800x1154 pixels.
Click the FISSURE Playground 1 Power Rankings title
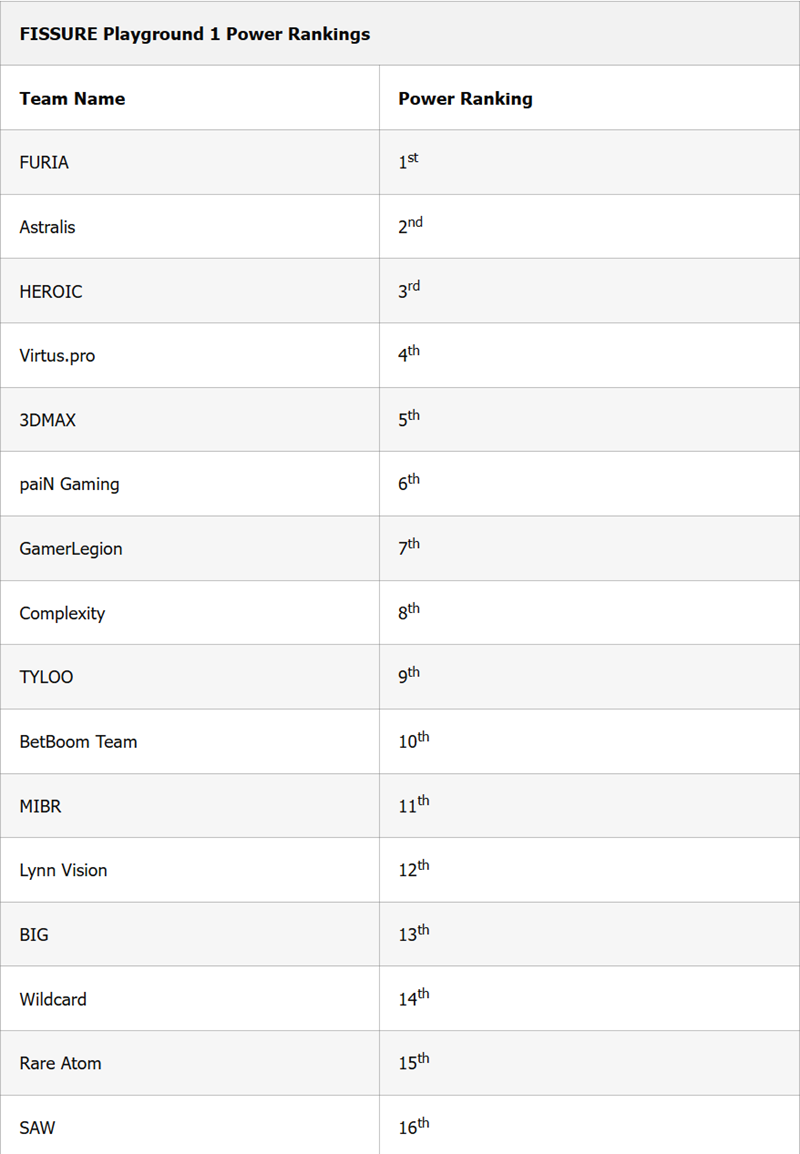[194, 34]
